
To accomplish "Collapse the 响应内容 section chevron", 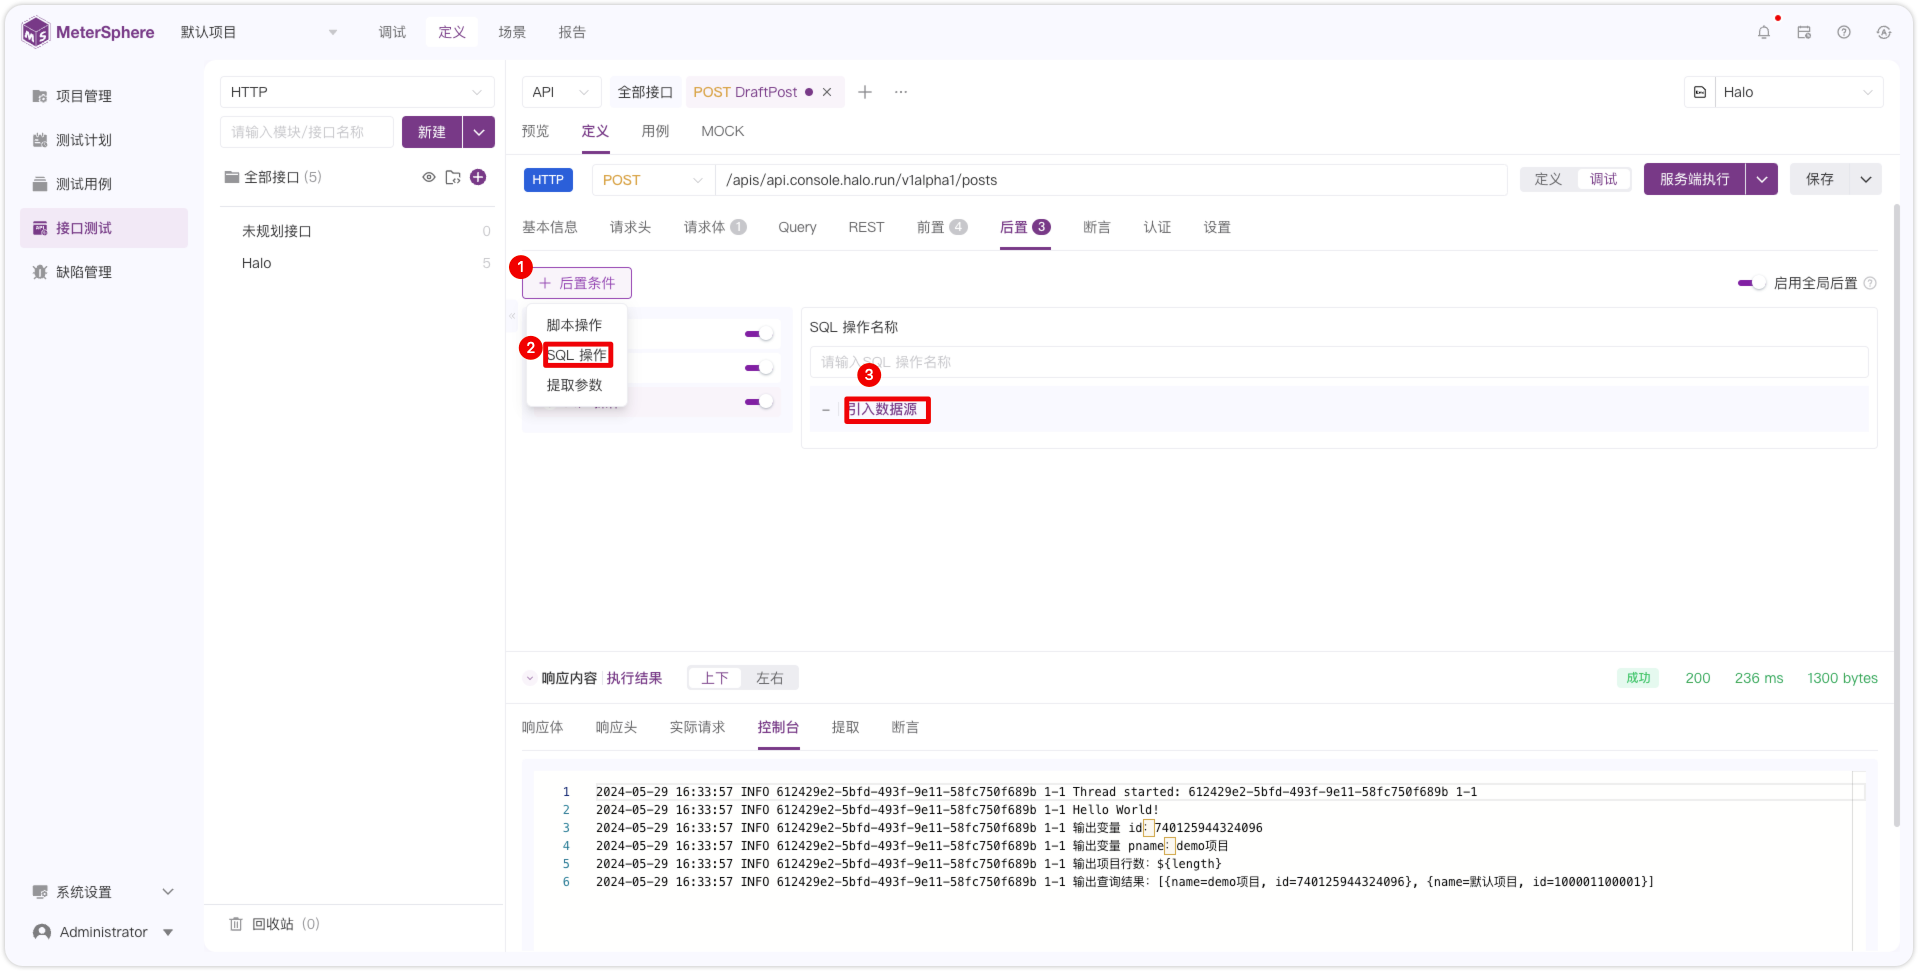I will tap(529, 678).
